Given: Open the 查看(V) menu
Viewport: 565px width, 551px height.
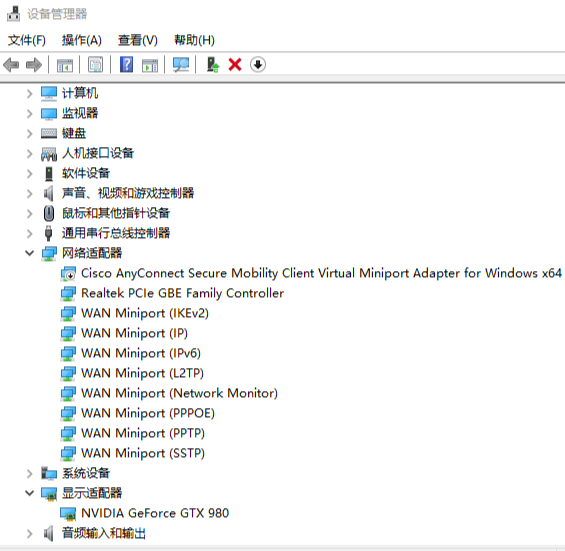Looking at the screenshot, I should (x=138, y=40).
